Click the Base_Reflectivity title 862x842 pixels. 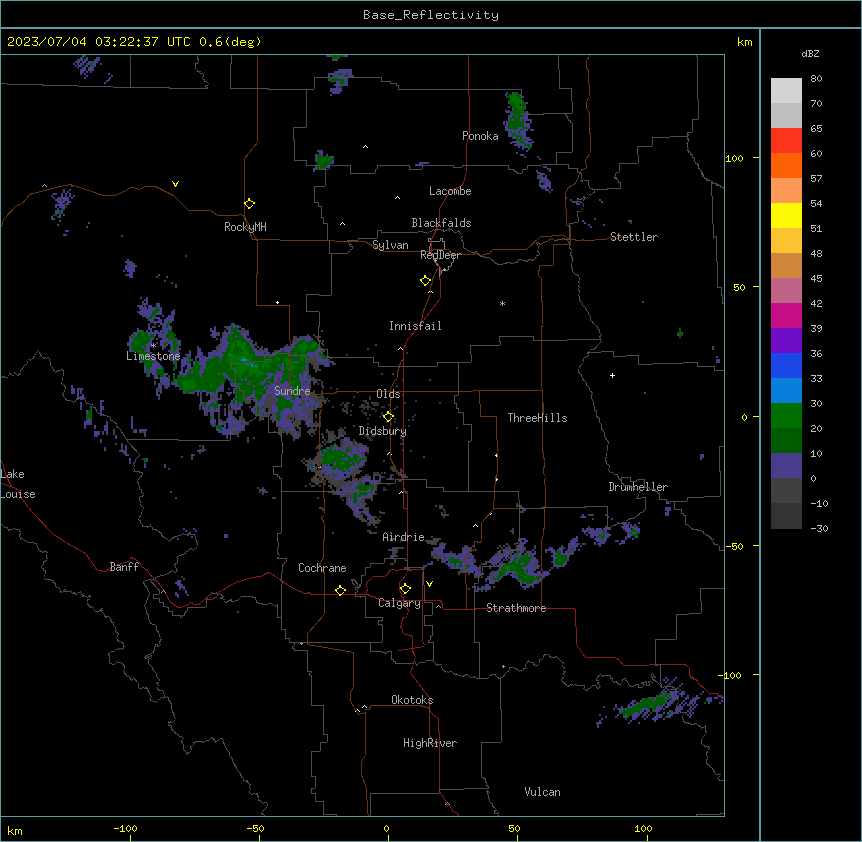(x=431, y=15)
